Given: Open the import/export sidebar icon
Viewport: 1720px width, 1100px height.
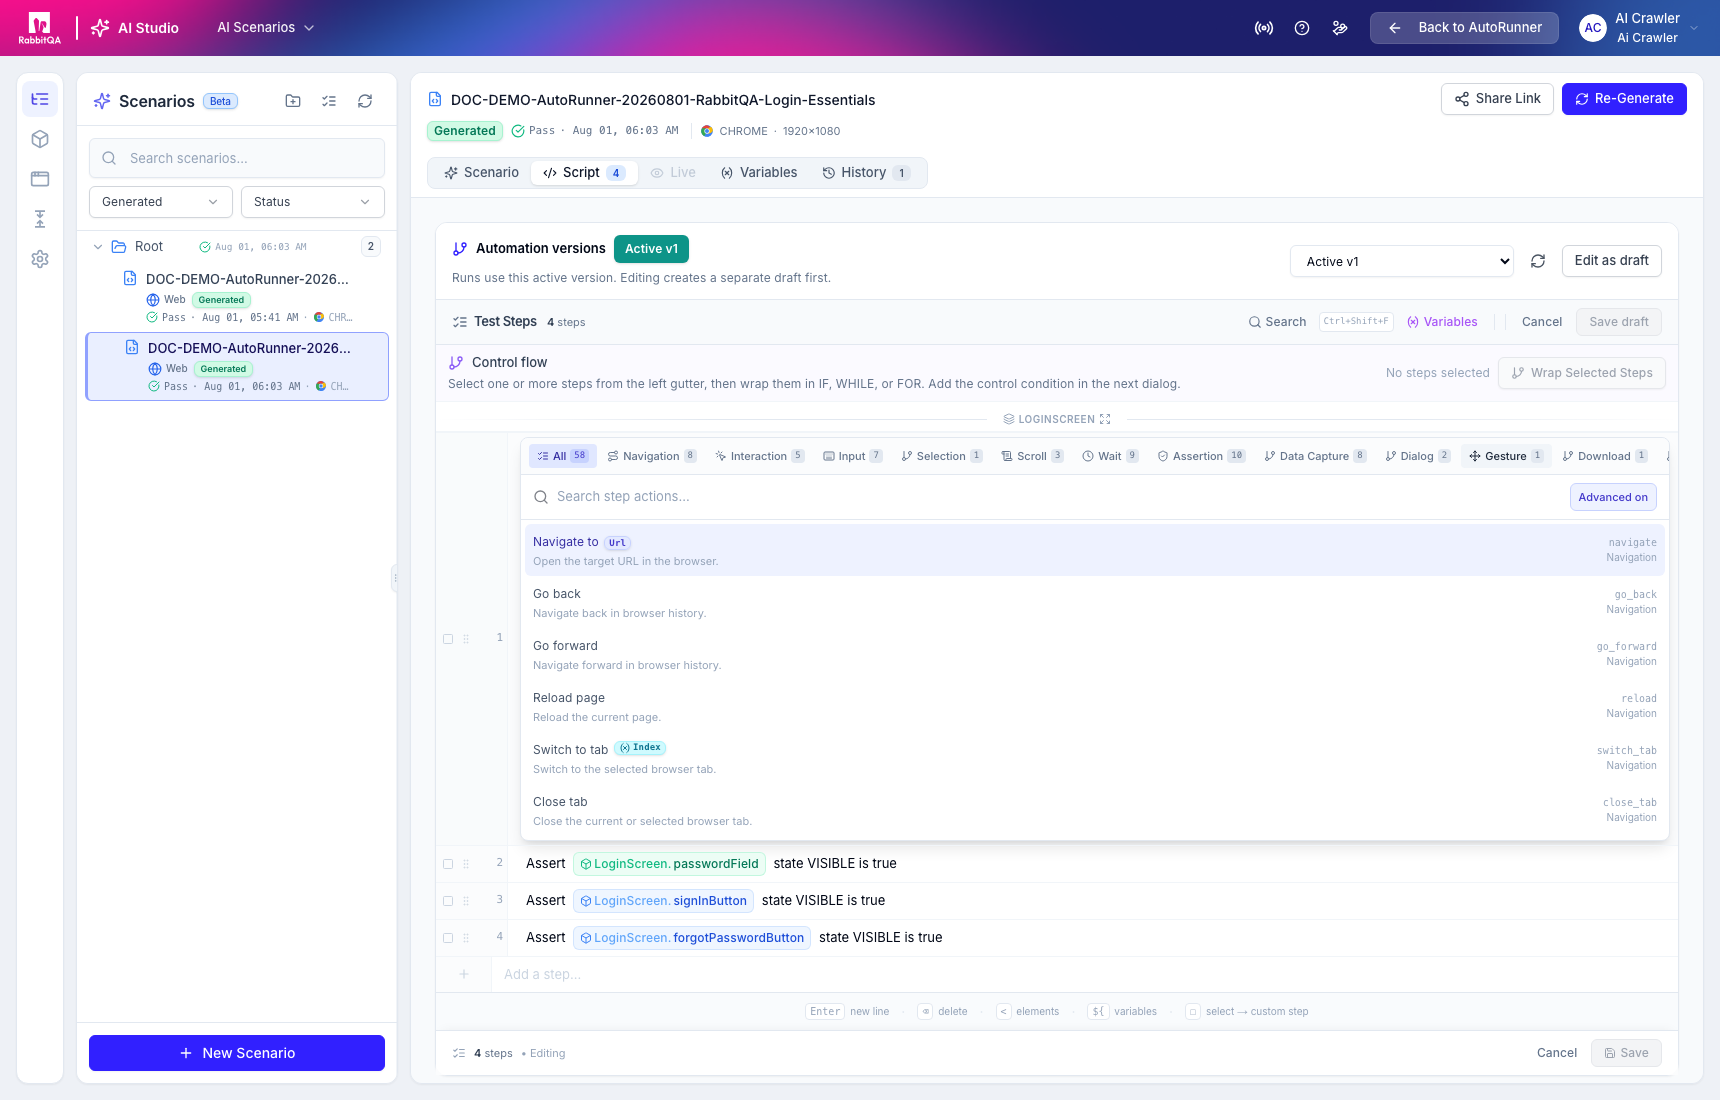Looking at the screenshot, I should (x=40, y=219).
